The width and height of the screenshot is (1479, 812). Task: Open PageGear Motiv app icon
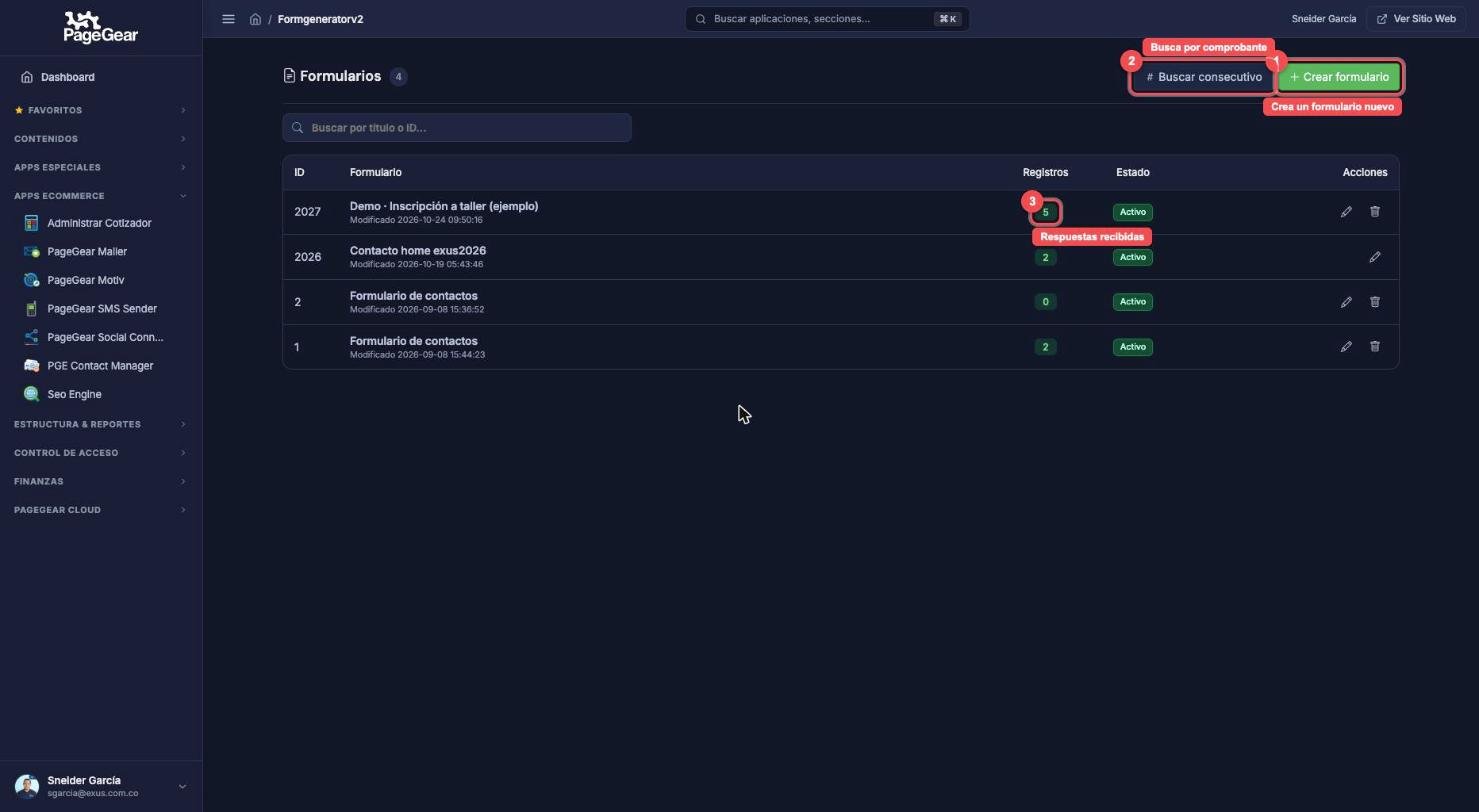tap(31, 280)
